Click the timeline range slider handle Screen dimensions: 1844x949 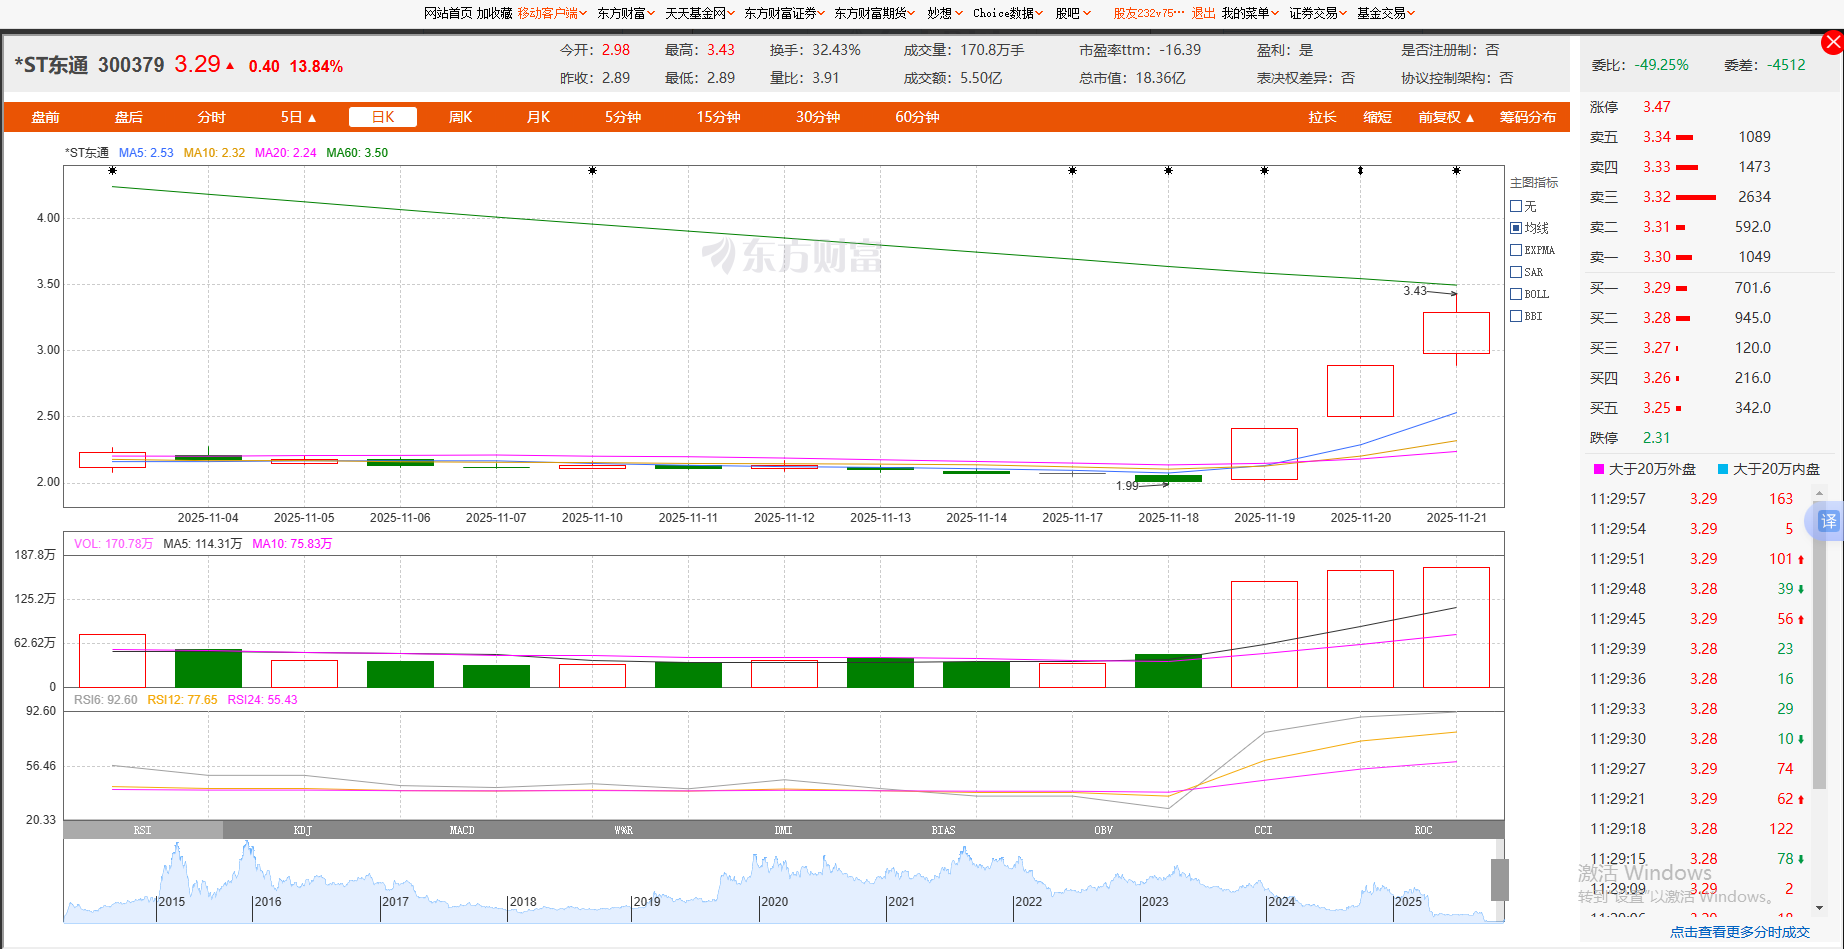1499,880
